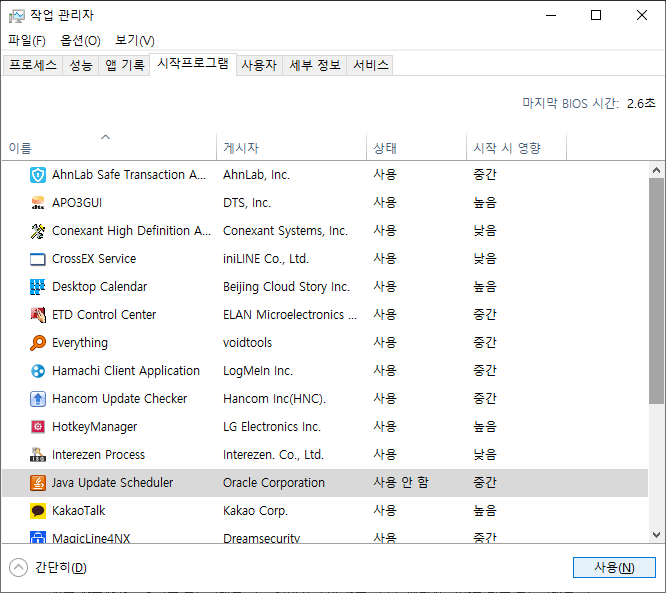This screenshot has height=593, width=666.
Task: Select the HotkeyManager entry name
Action: tap(94, 426)
